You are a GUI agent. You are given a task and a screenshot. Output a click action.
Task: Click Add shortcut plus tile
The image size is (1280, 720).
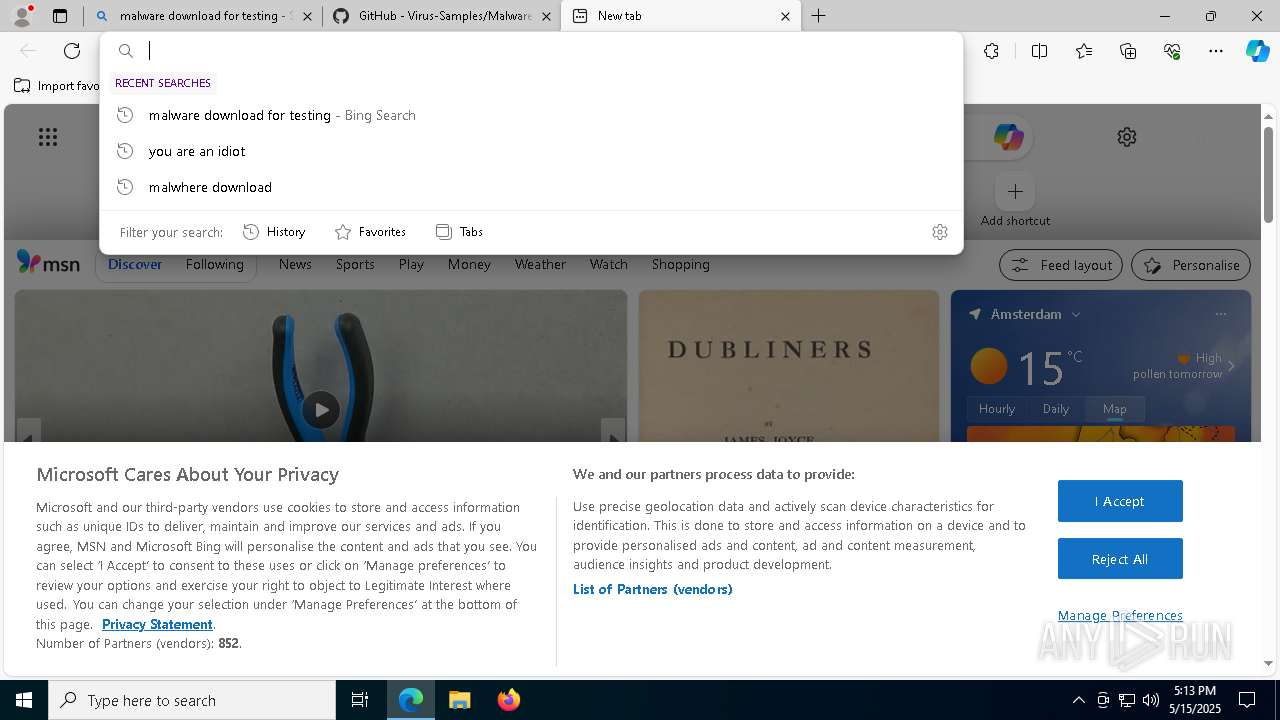(1015, 191)
